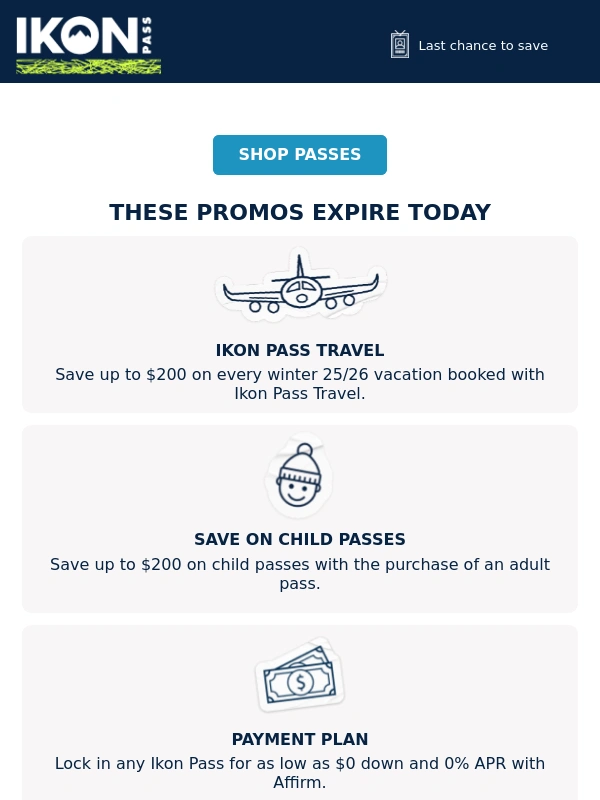Click the Ikon Pass mountain logo

point(76,36)
